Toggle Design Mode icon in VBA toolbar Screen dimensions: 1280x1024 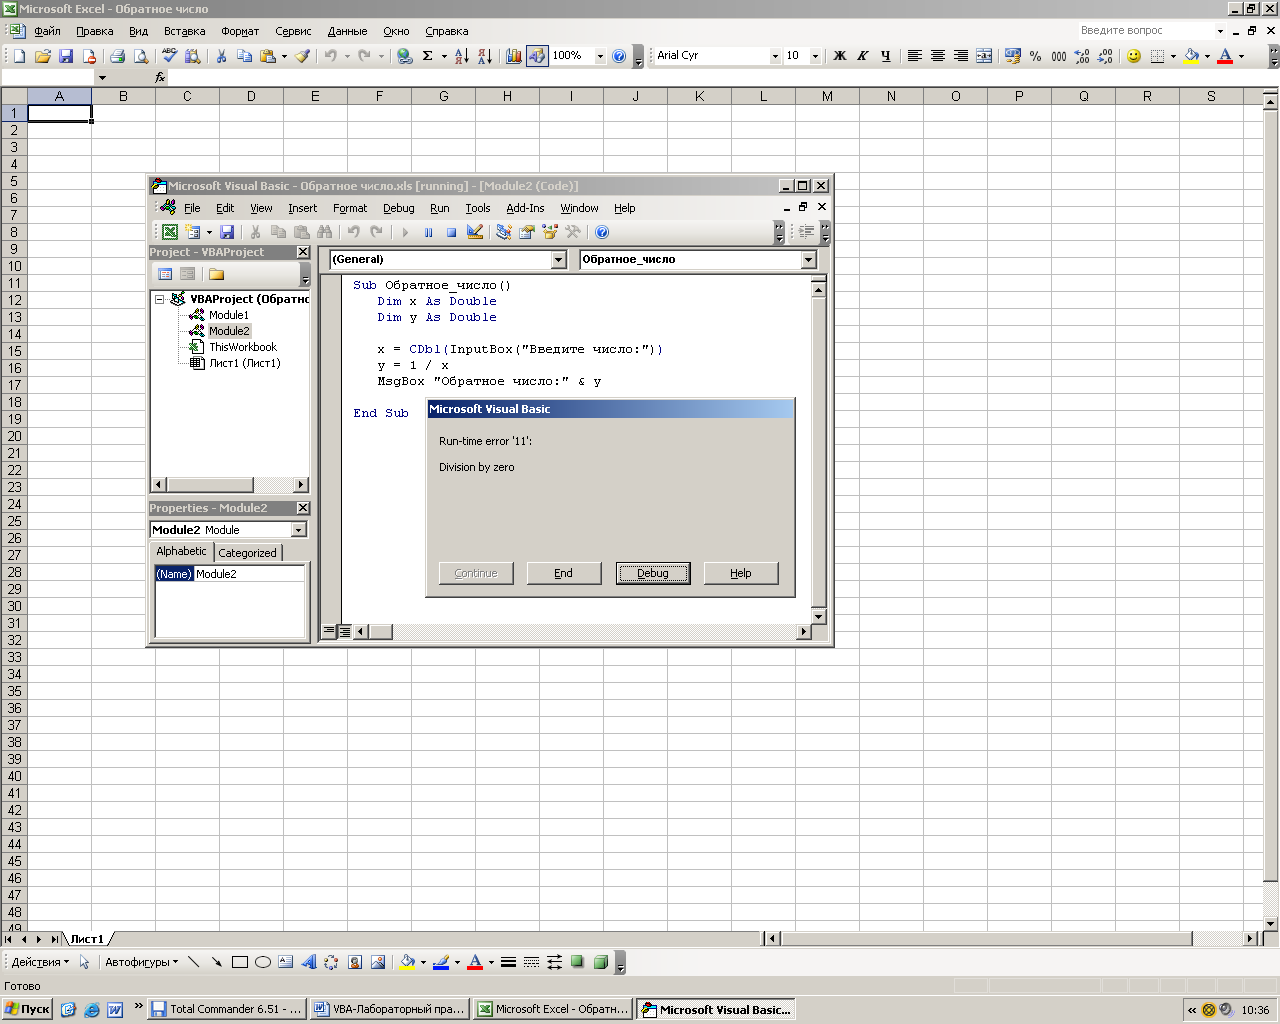pos(475,232)
